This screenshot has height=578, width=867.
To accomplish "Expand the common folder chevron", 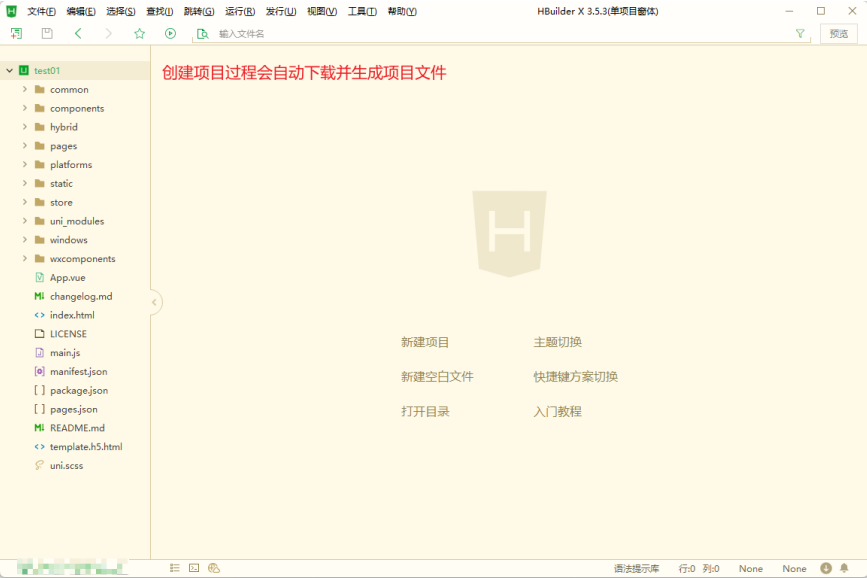I will tap(24, 89).
